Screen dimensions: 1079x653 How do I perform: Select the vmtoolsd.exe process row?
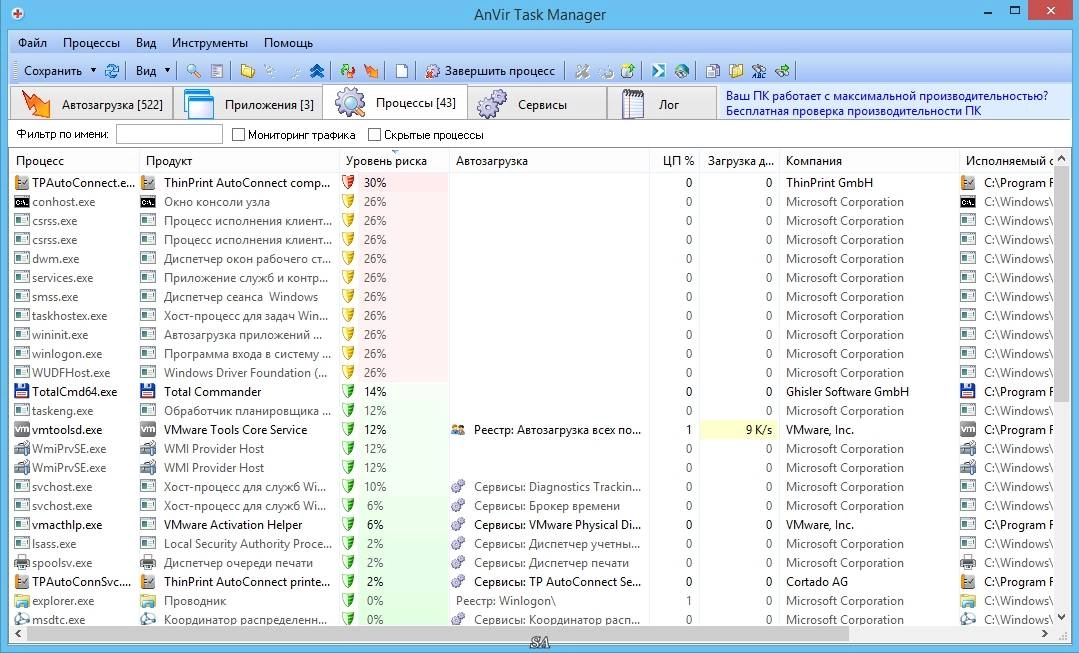(531, 429)
